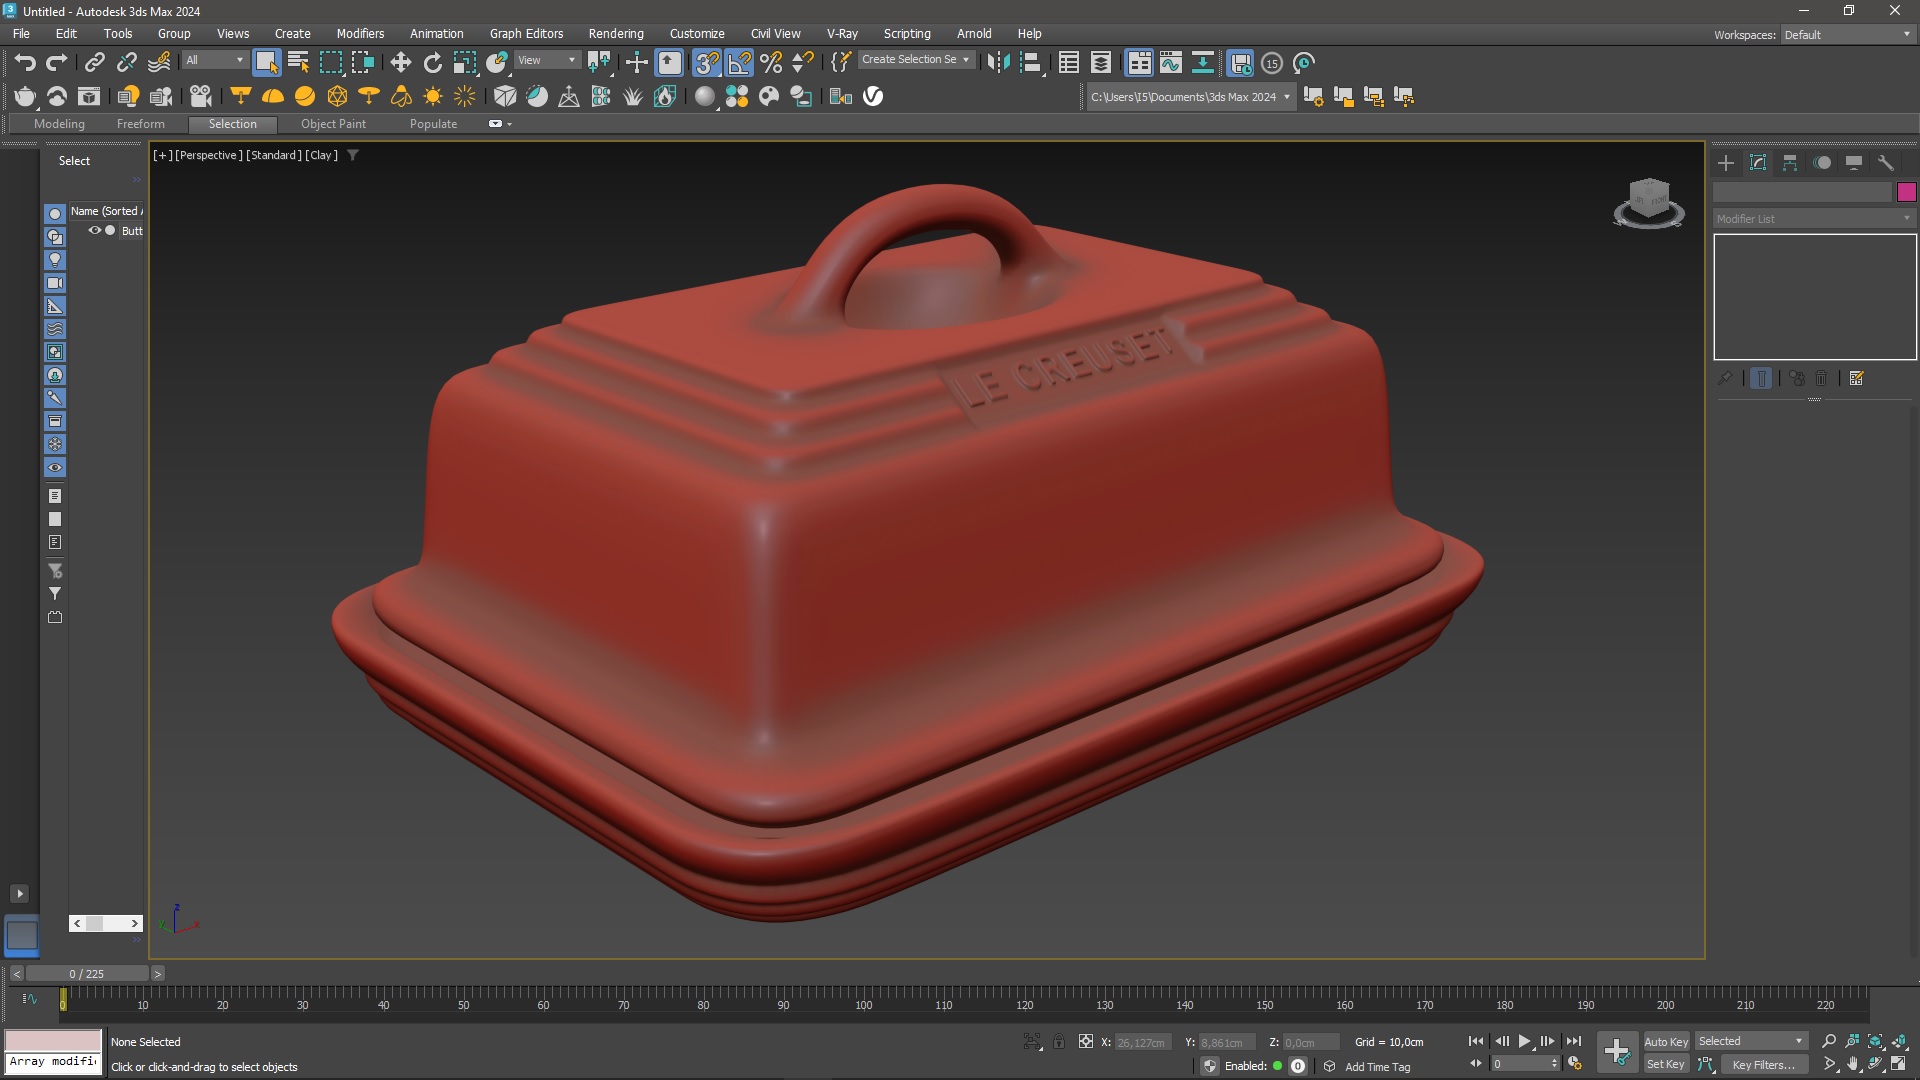
Task: Open the Motion panel tab
Action: 1822,163
